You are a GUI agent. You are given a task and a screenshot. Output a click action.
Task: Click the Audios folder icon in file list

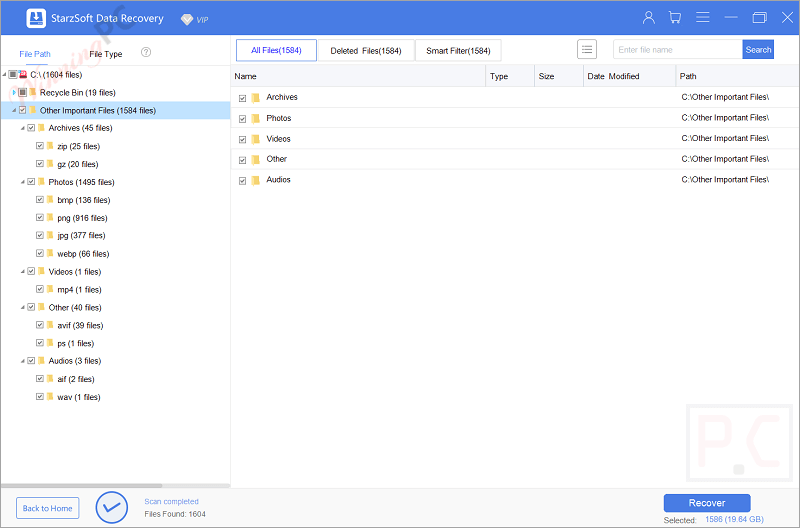tap(256, 180)
